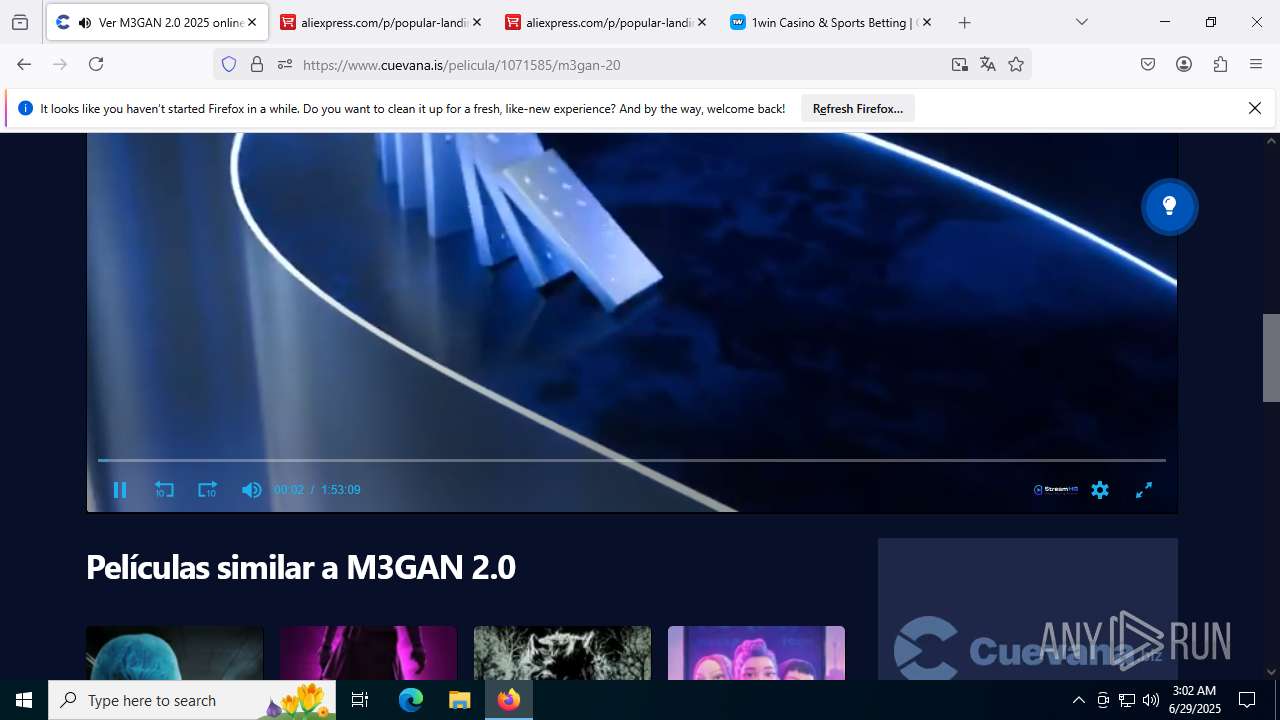Show hidden system tray icons
1280x720 pixels.
click(1078, 700)
